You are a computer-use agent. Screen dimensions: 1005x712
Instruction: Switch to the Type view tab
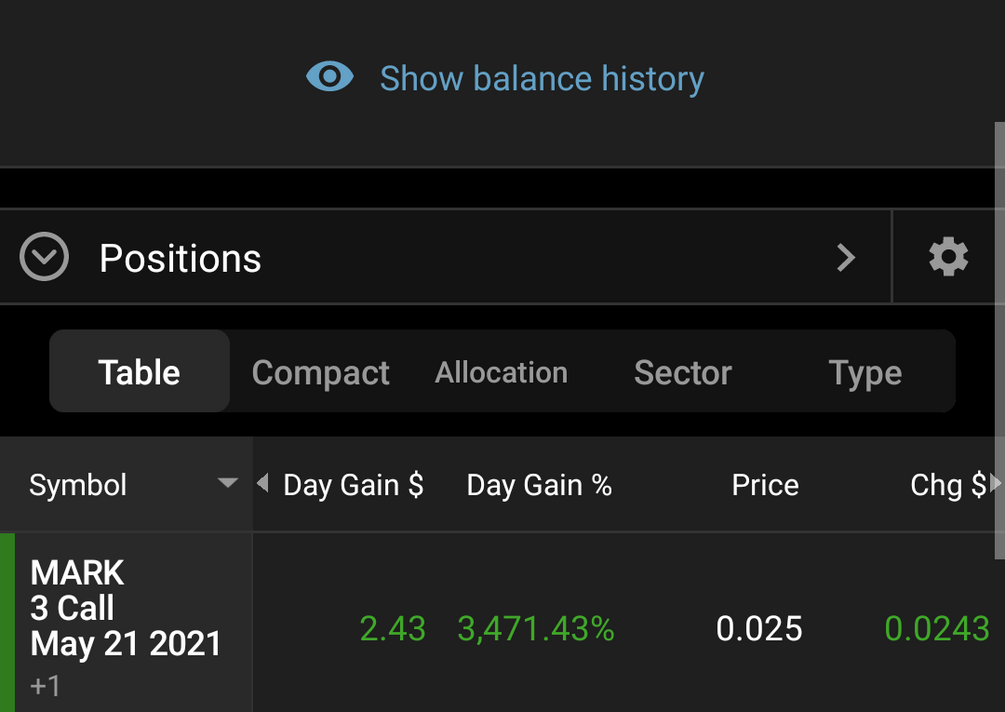point(865,372)
